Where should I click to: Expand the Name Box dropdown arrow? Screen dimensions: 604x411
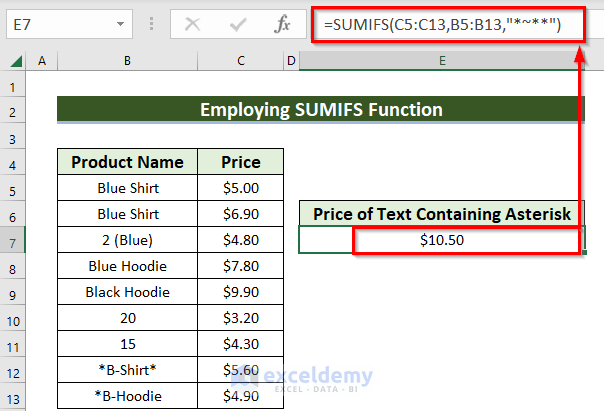[120, 22]
